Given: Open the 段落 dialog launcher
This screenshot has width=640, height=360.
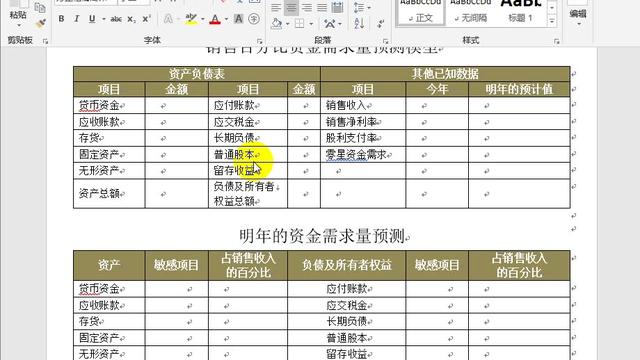Looking at the screenshot, I should click(x=385, y=41).
